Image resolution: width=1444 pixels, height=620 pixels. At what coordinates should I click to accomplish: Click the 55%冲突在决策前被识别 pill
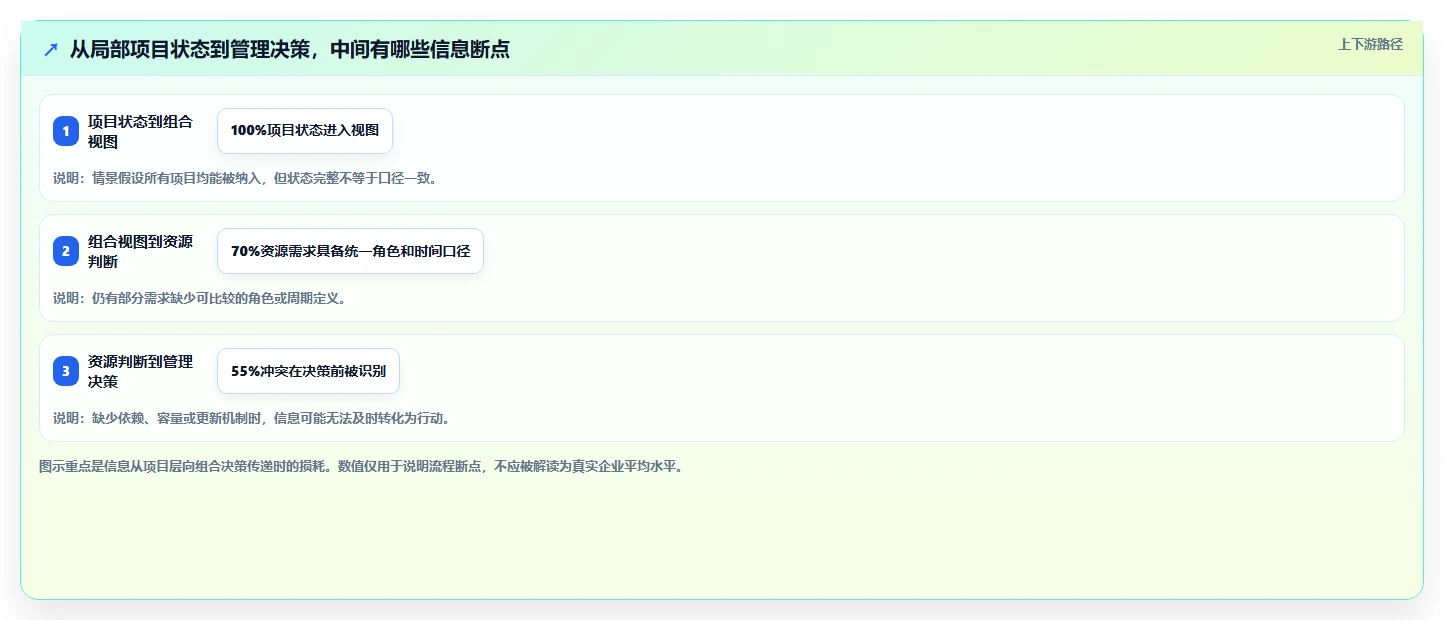(308, 371)
